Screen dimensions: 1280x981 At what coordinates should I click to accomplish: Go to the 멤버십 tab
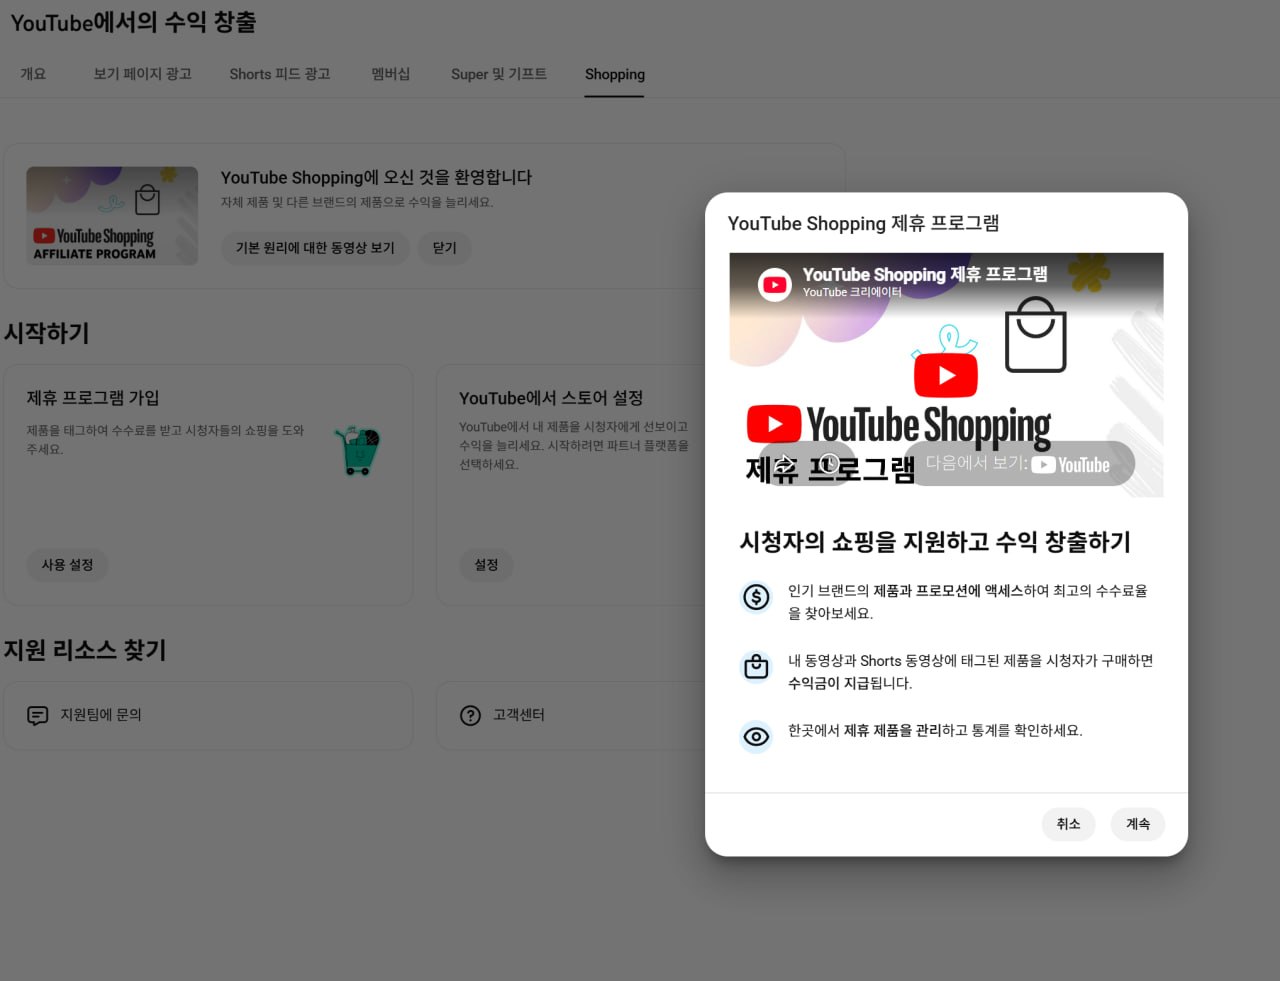[x=390, y=74]
